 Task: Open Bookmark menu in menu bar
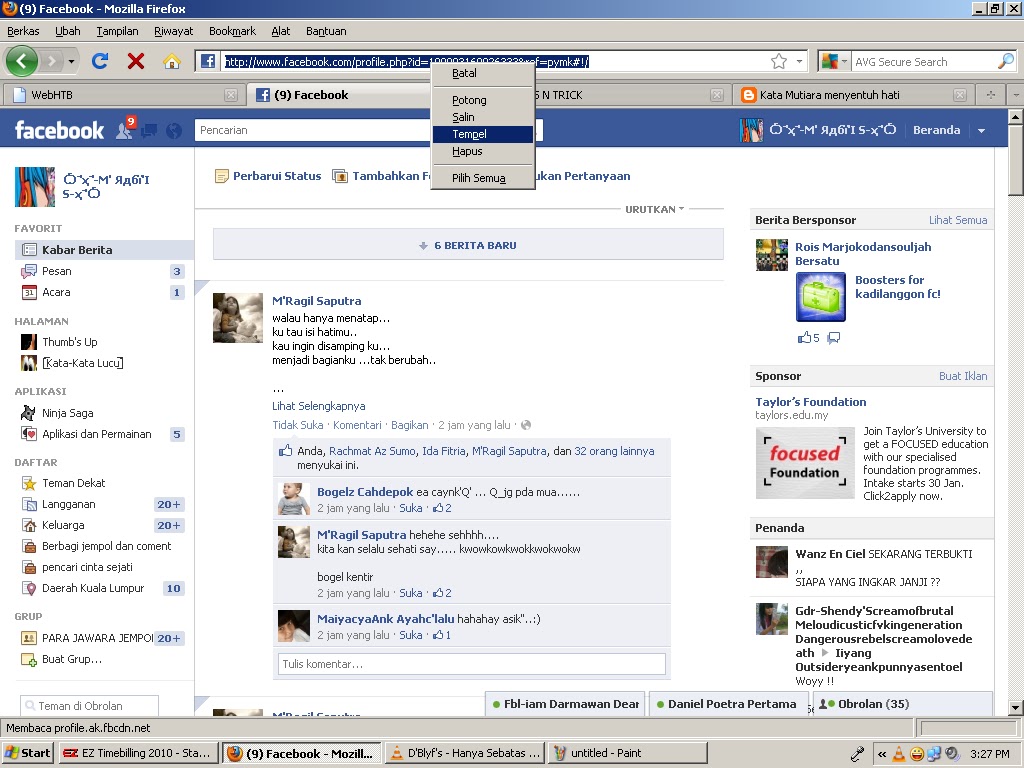tap(232, 31)
